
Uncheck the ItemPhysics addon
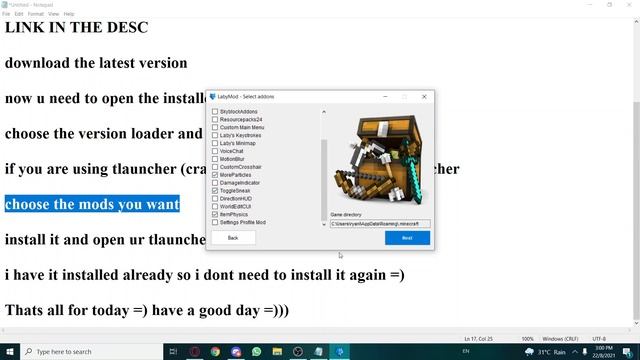215,214
